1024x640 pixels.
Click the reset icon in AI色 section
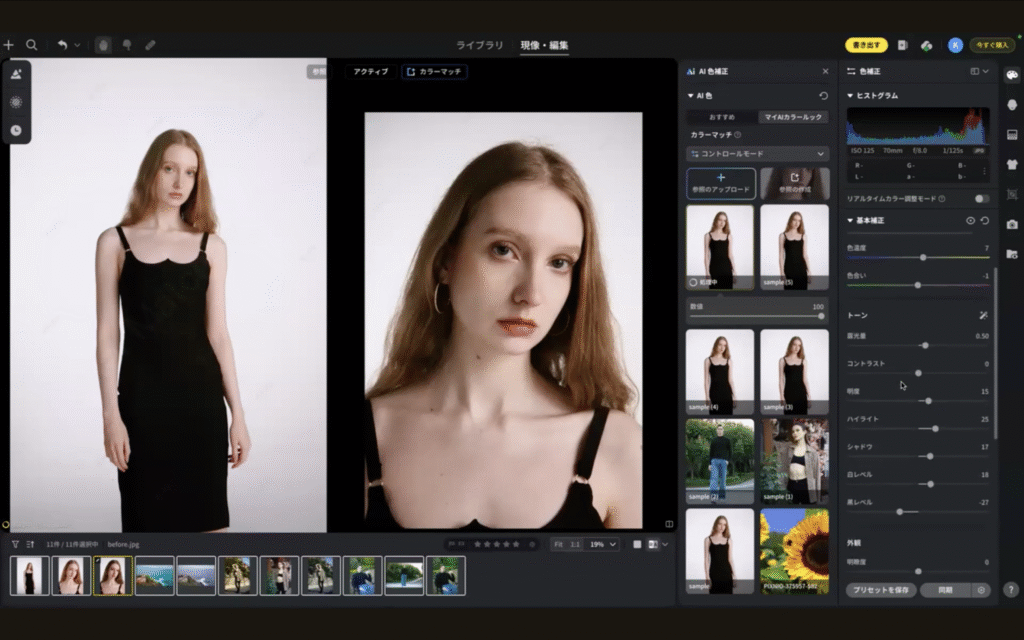pos(823,96)
